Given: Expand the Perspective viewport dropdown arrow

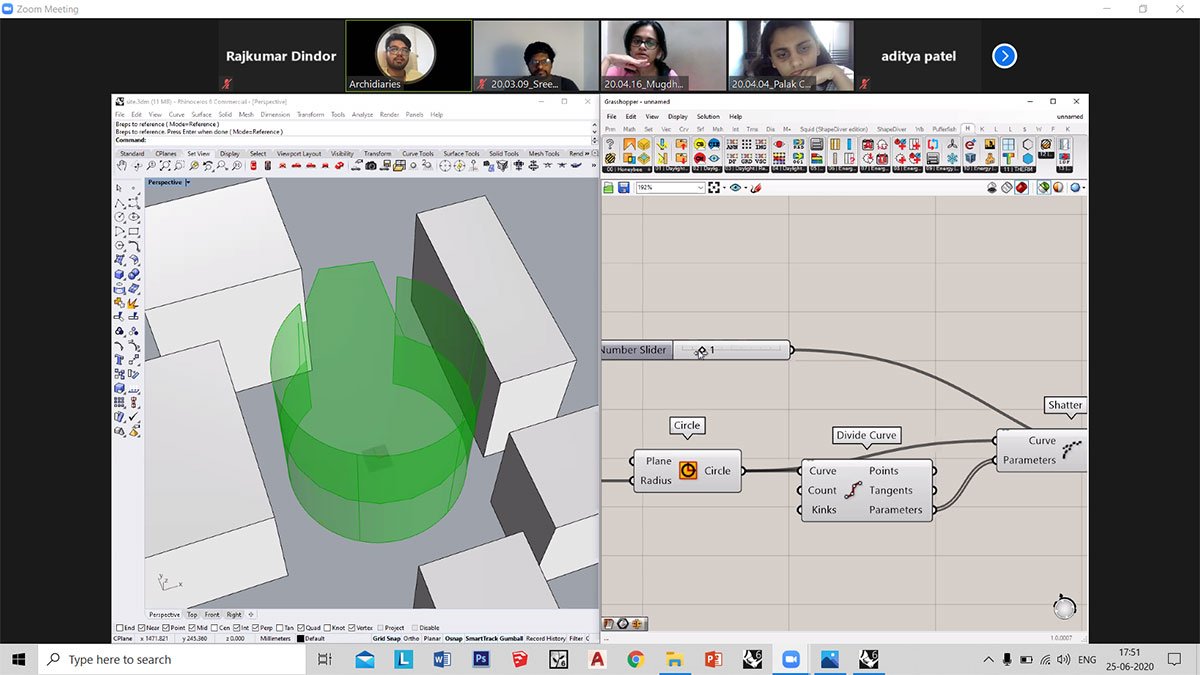Looking at the screenshot, I should (188, 183).
